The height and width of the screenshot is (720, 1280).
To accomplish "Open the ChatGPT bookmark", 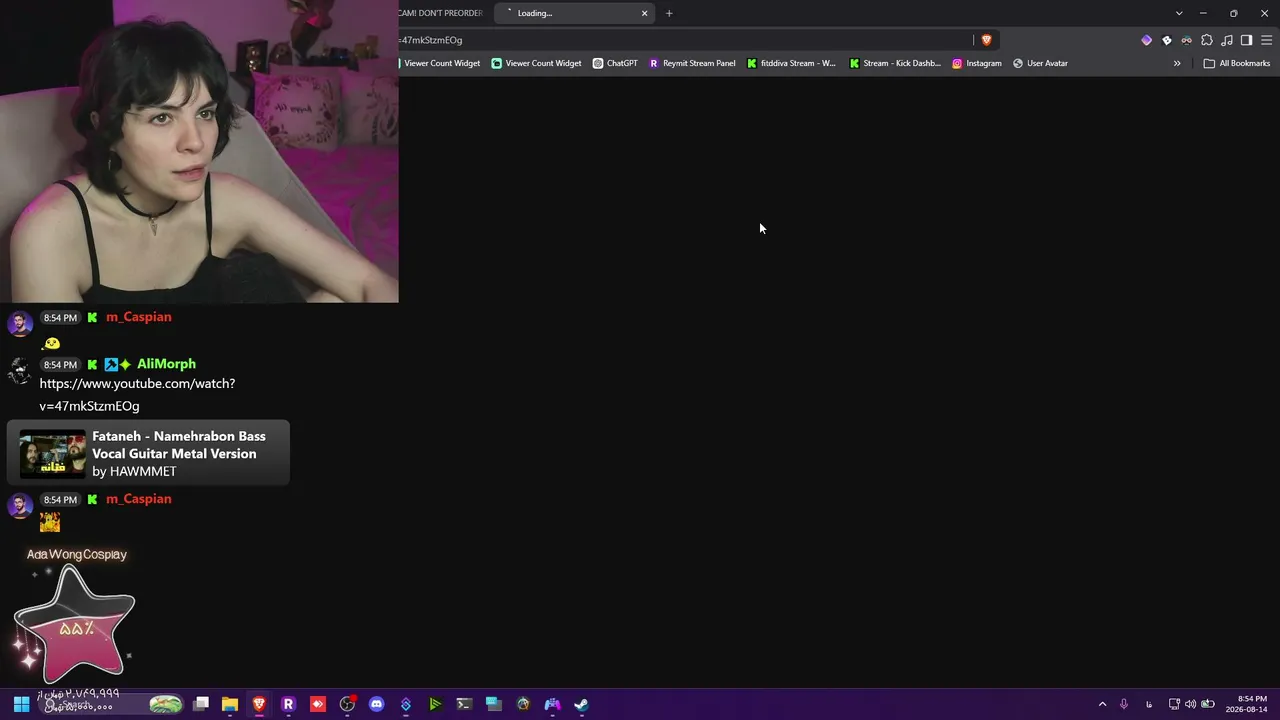I will click(615, 63).
